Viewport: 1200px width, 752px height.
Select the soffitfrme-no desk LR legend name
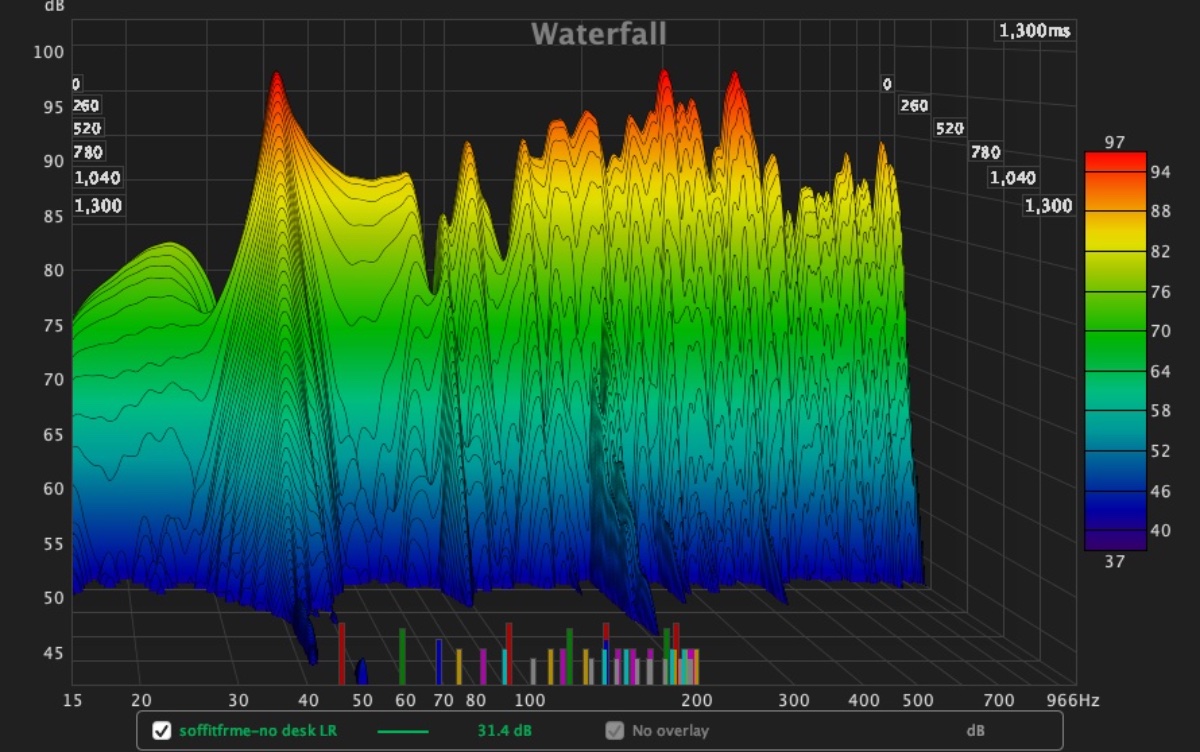[258, 731]
